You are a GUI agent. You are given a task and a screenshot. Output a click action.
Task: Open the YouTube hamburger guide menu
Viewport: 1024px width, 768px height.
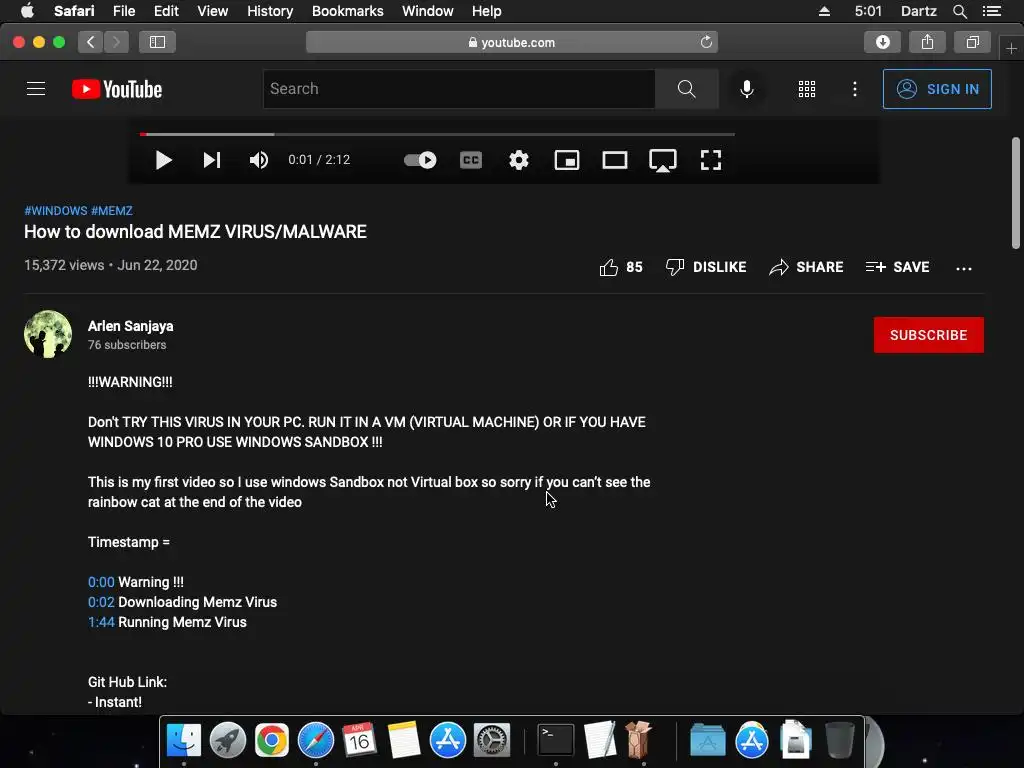36,89
